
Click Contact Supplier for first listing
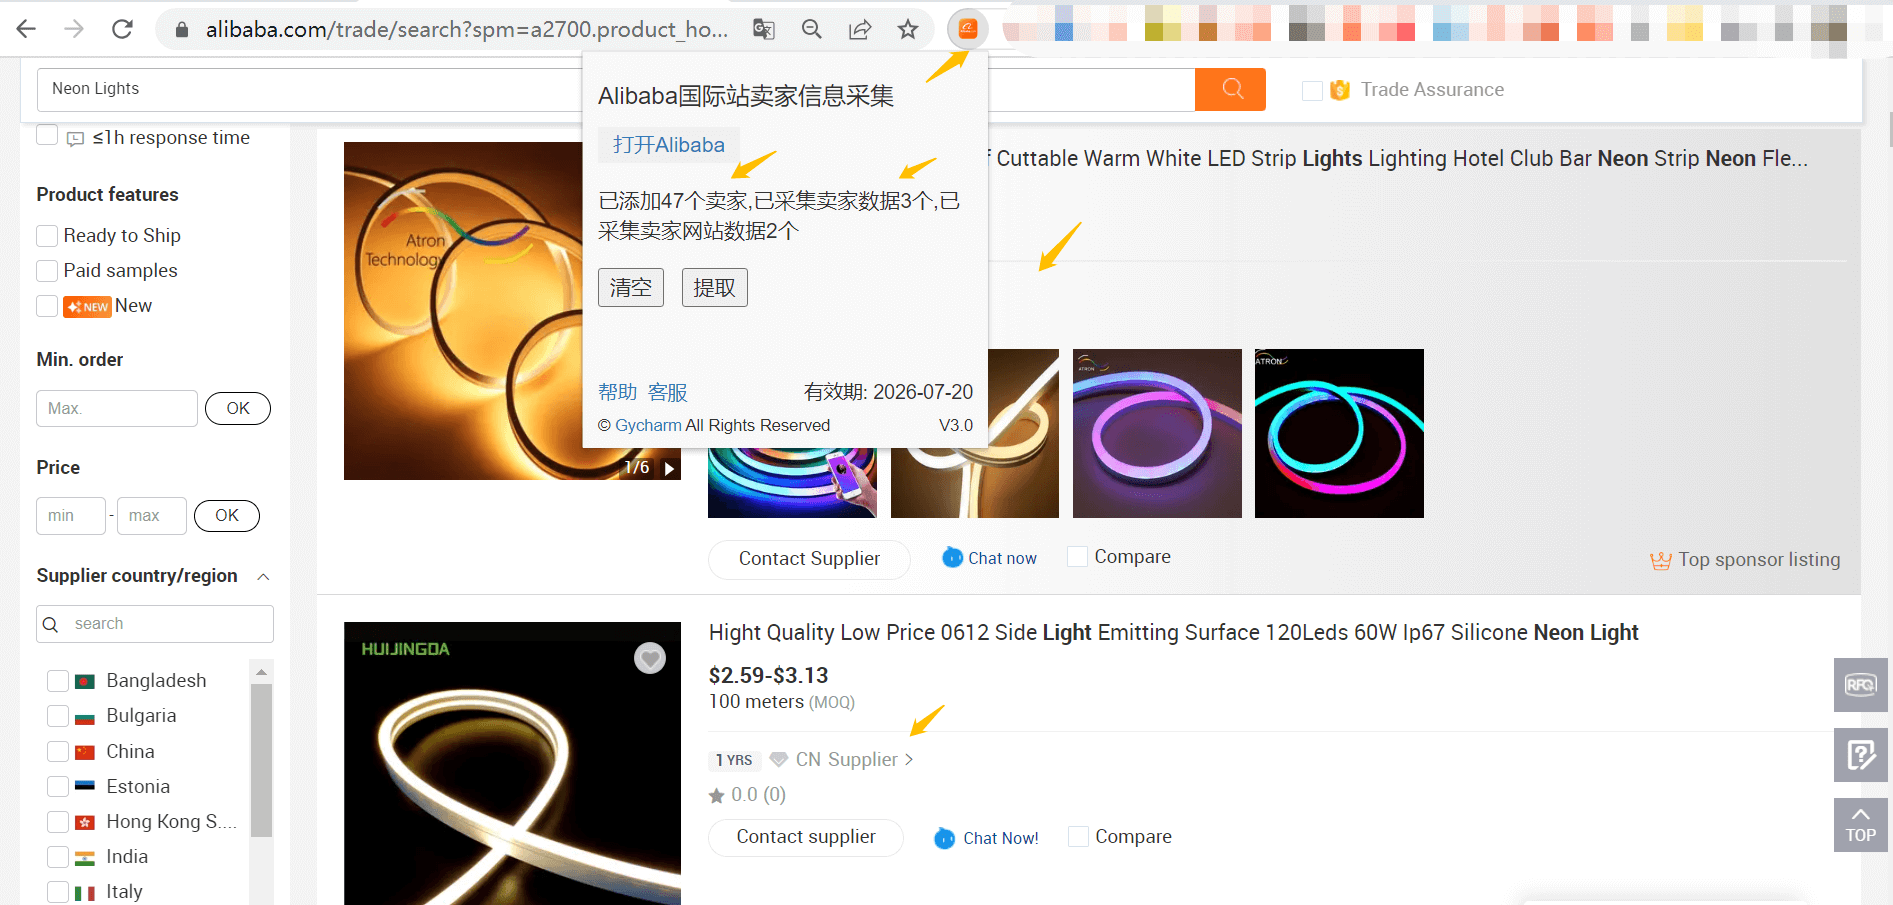tap(809, 559)
